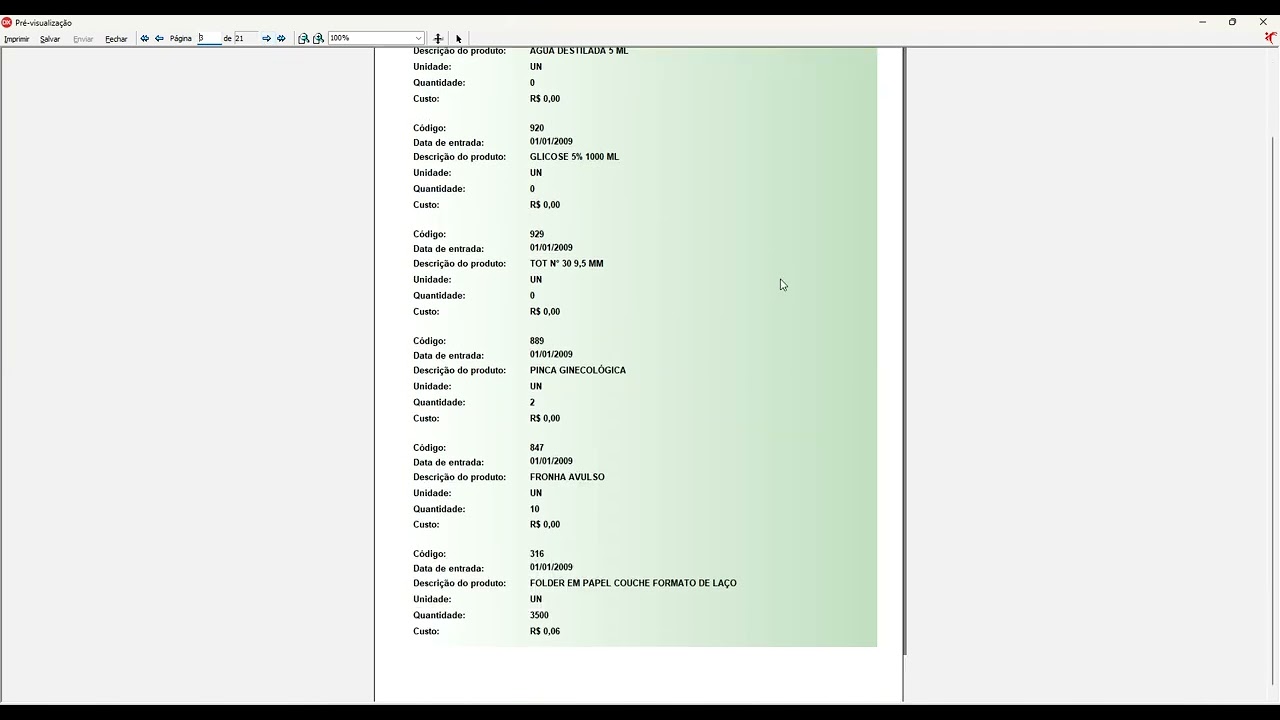The width and height of the screenshot is (1280, 720).
Task: Minimize the Pré-visualização window
Action: (1202, 22)
